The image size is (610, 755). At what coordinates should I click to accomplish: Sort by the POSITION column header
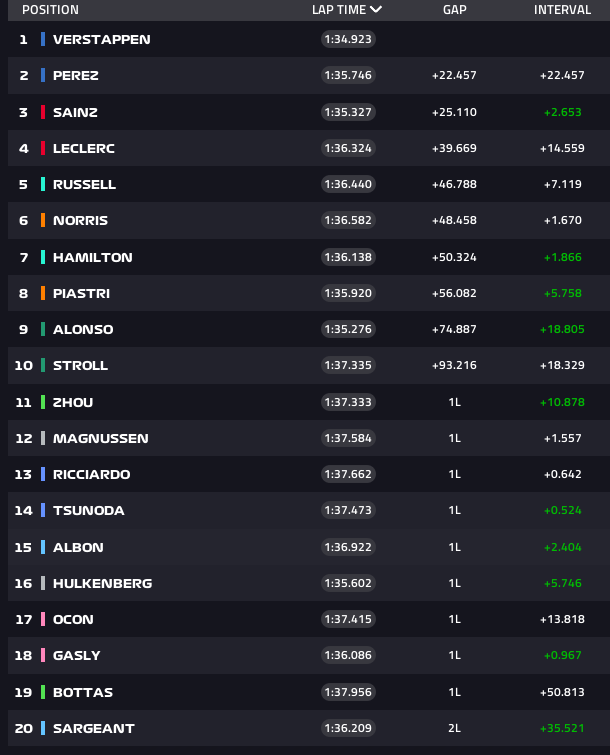pos(51,10)
